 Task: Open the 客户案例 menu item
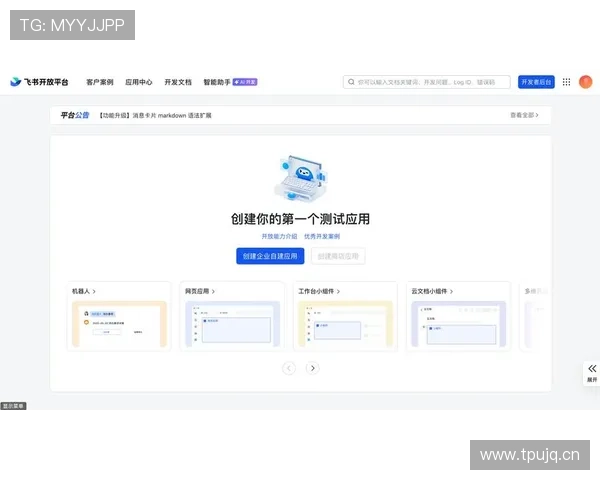click(x=100, y=82)
